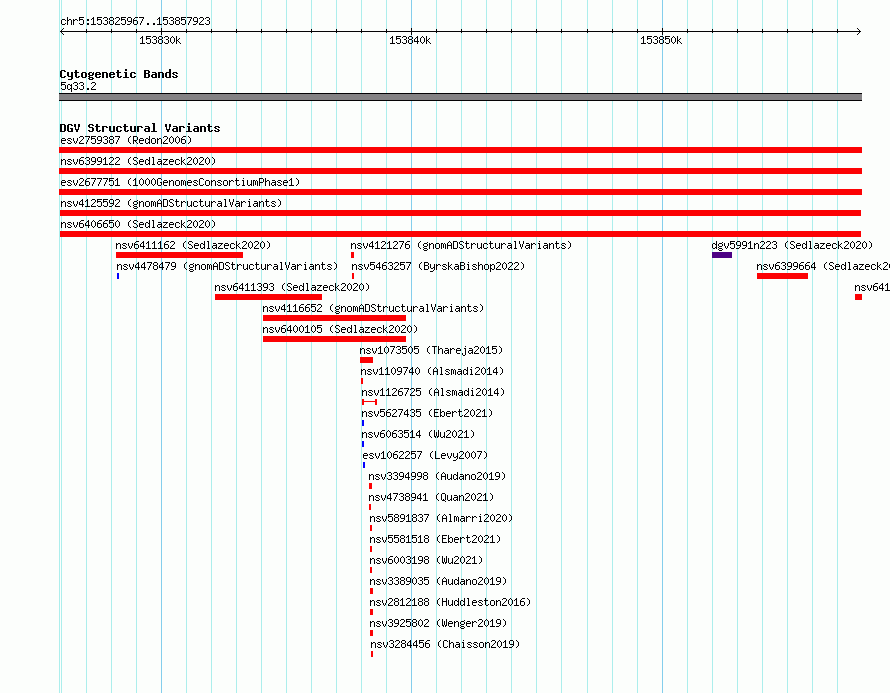The width and height of the screenshot is (890, 693).
Task: Click the right arrow of the ruler
Action: click(859, 32)
